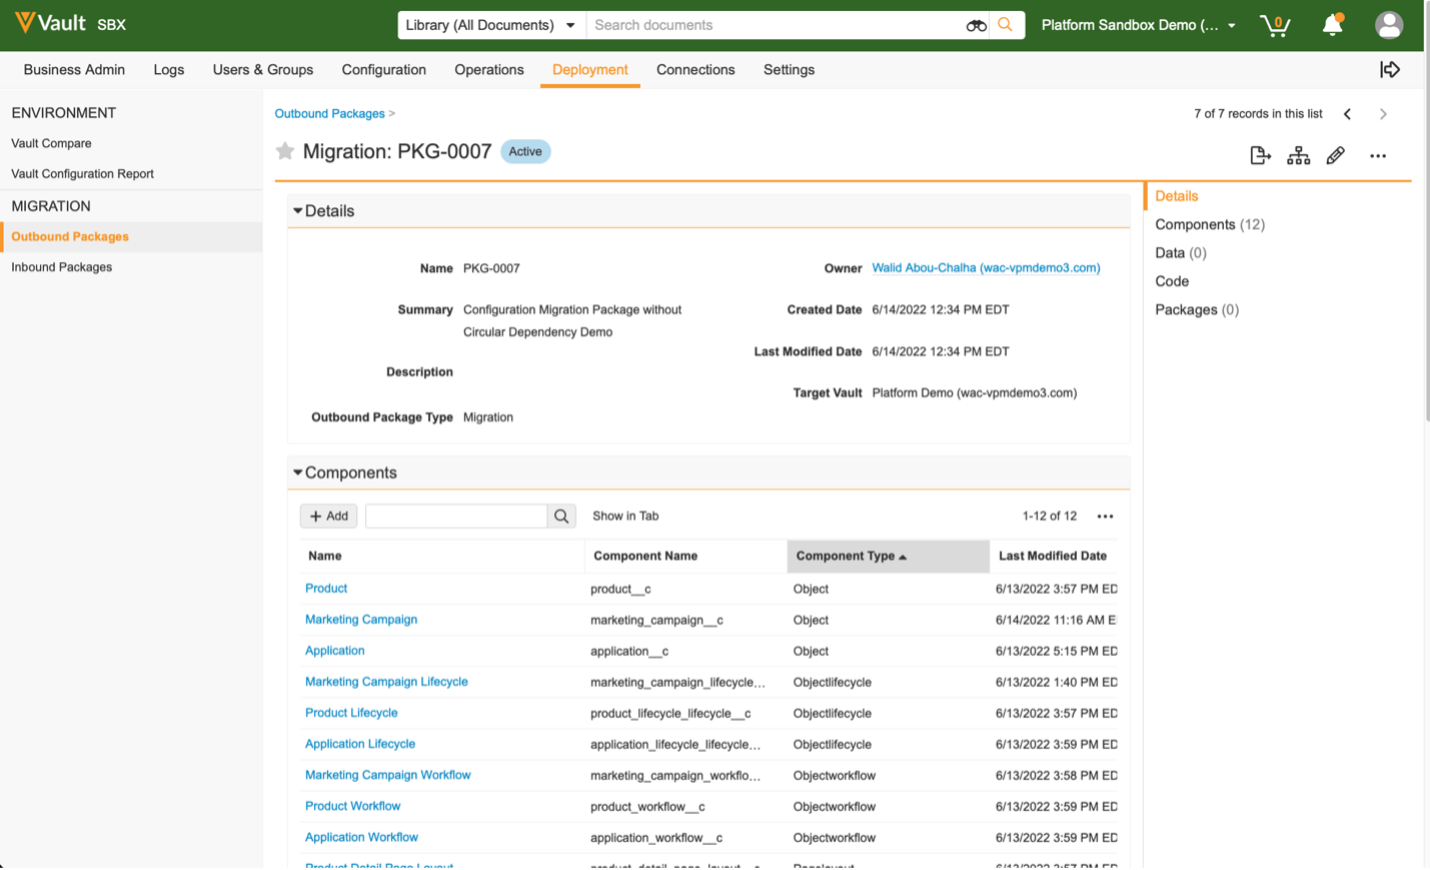Collapse the Details section
Image resolution: width=1430 pixels, height=870 pixels.
click(x=298, y=211)
